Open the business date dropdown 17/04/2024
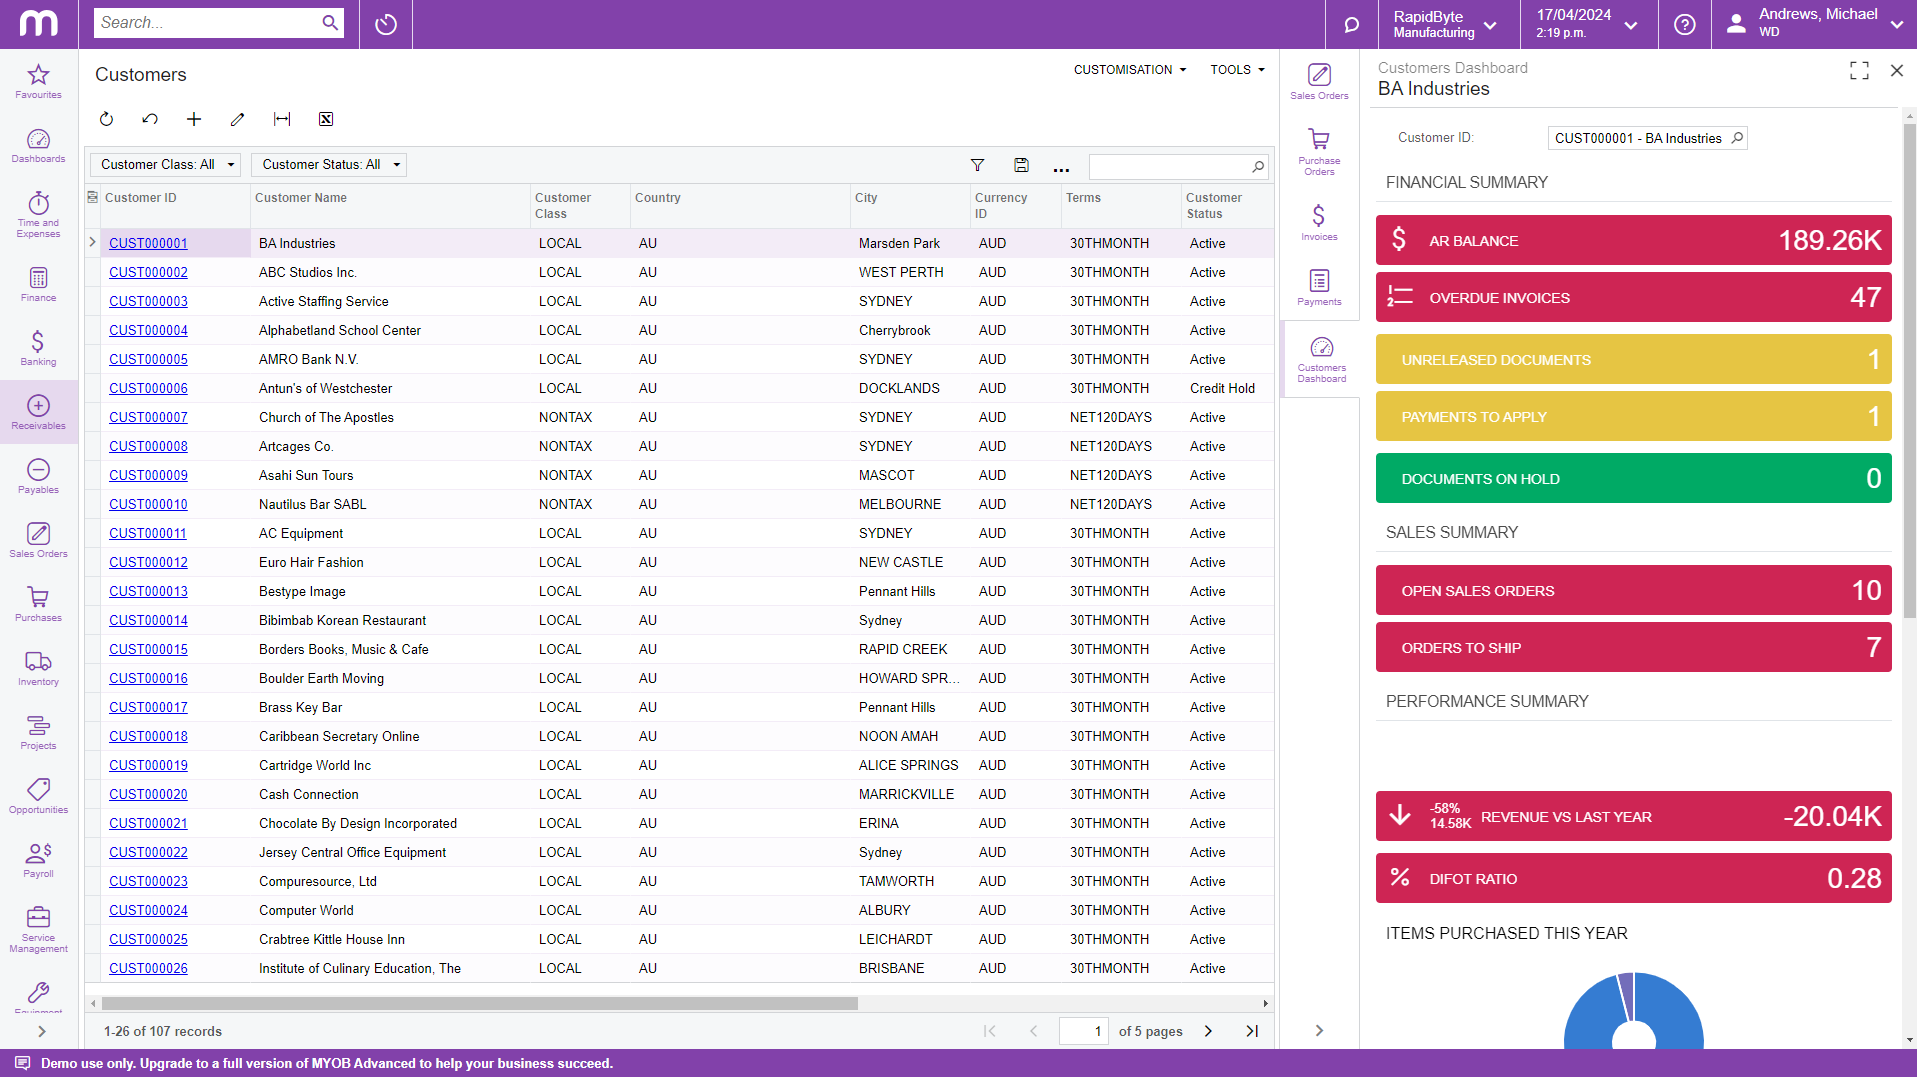Screen dimensions: 1917x1077 point(1587,24)
